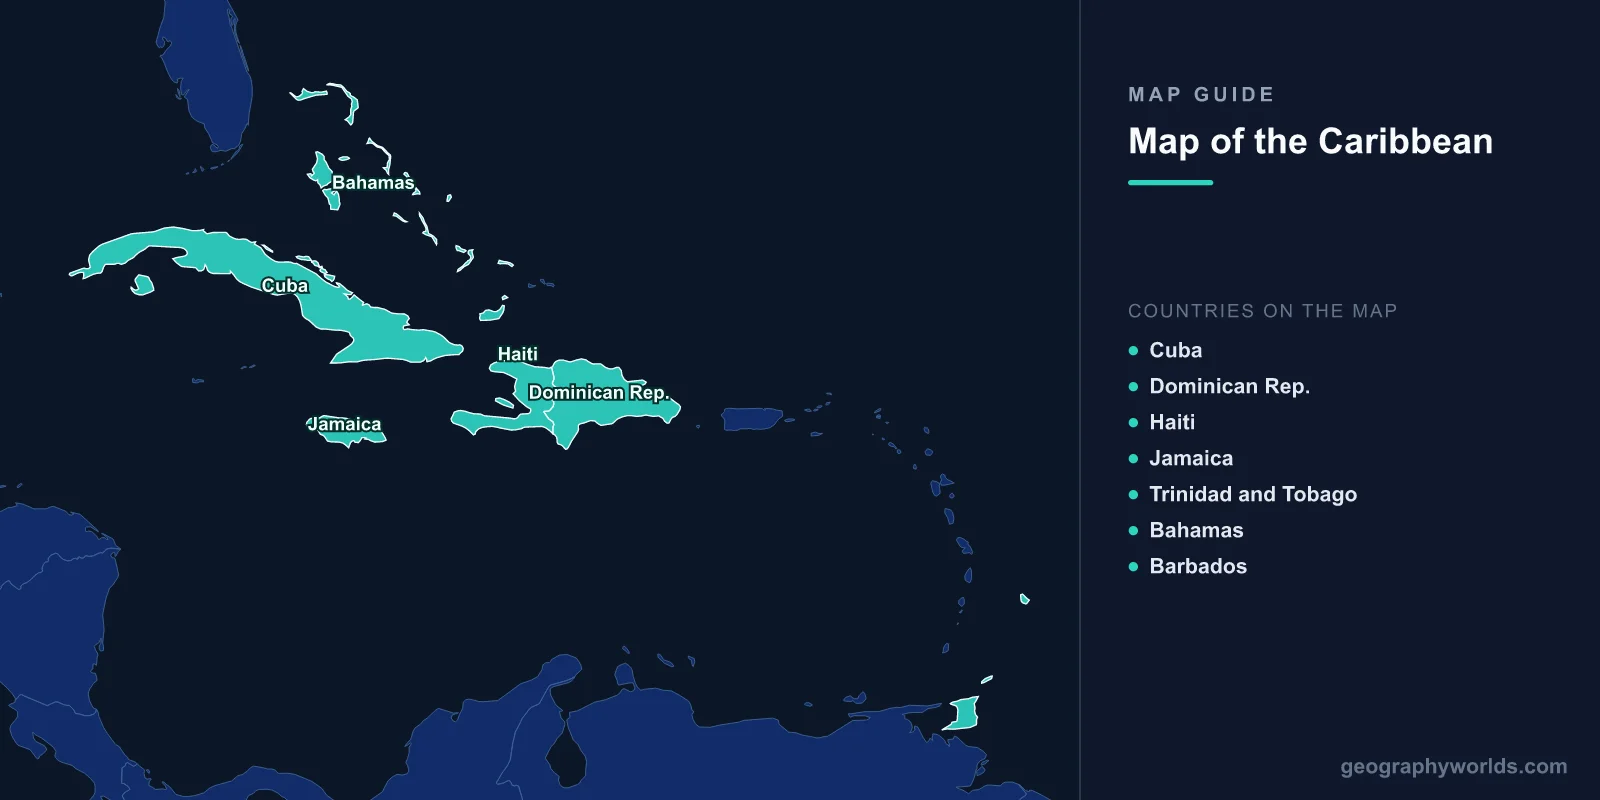This screenshot has width=1600, height=800.
Task: Click the COUNTRIES ON THE MAP heading
Action: (x=1262, y=311)
